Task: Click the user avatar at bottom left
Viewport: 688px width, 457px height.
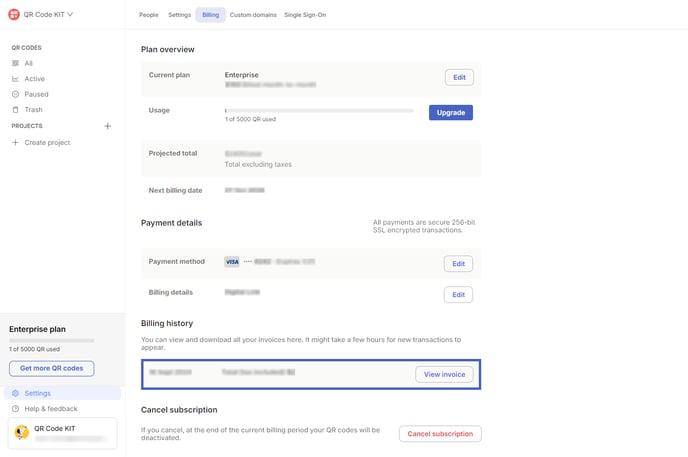Action: coord(21,433)
